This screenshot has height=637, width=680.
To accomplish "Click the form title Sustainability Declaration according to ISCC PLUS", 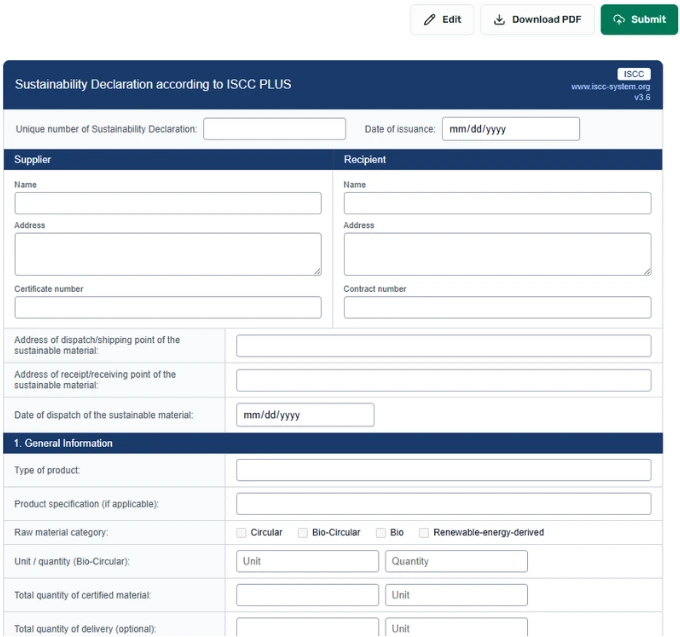I will pos(153,84).
